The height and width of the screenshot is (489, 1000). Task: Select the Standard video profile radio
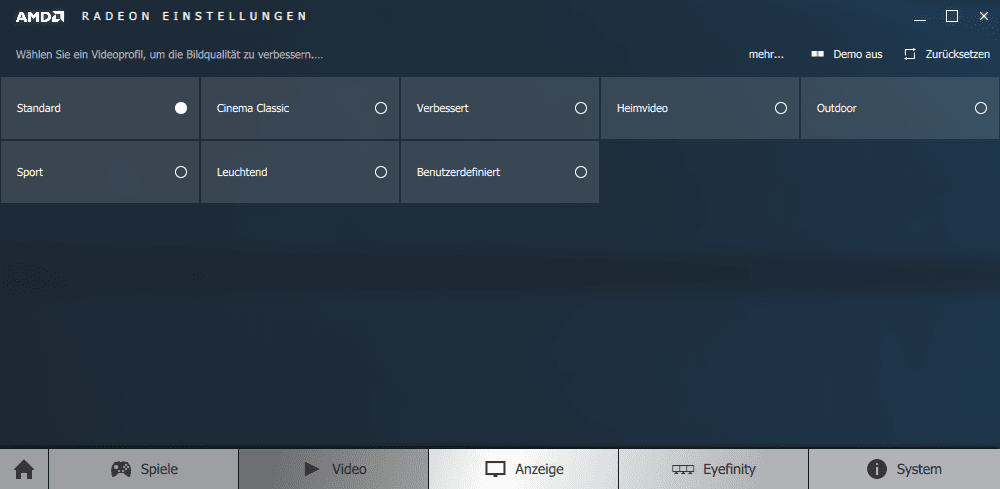pyautogui.click(x=181, y=108)
